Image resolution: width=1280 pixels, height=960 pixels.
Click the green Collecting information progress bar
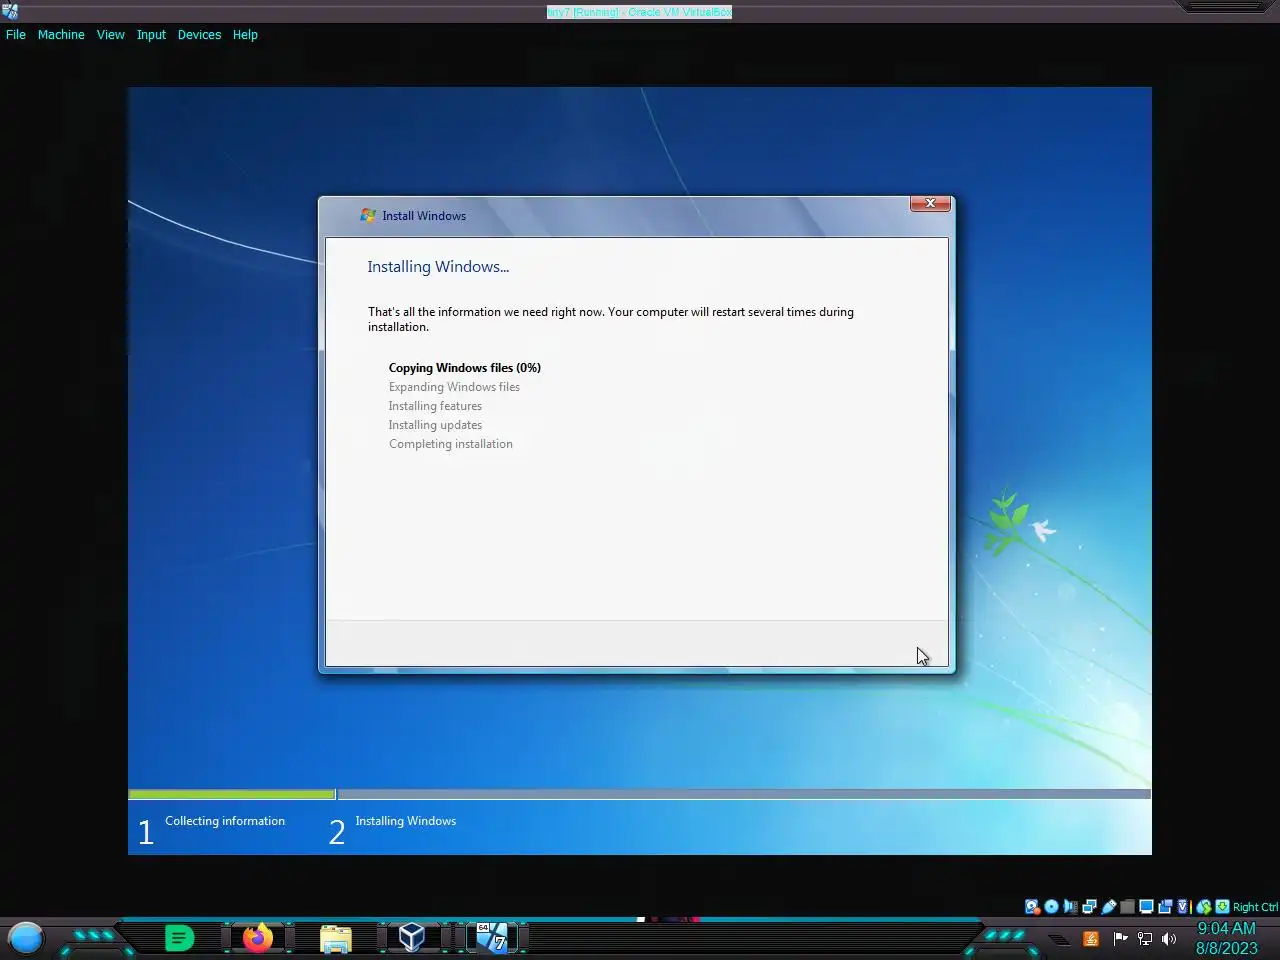pos(232,794)
